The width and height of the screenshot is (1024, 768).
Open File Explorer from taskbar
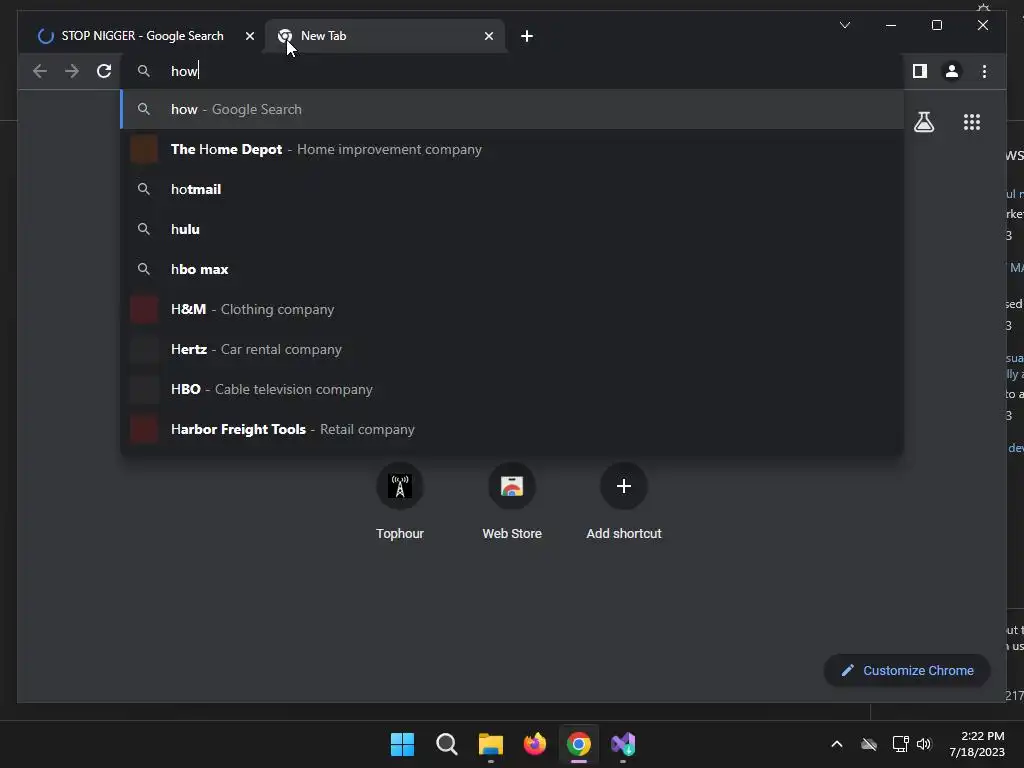[490, 744]
